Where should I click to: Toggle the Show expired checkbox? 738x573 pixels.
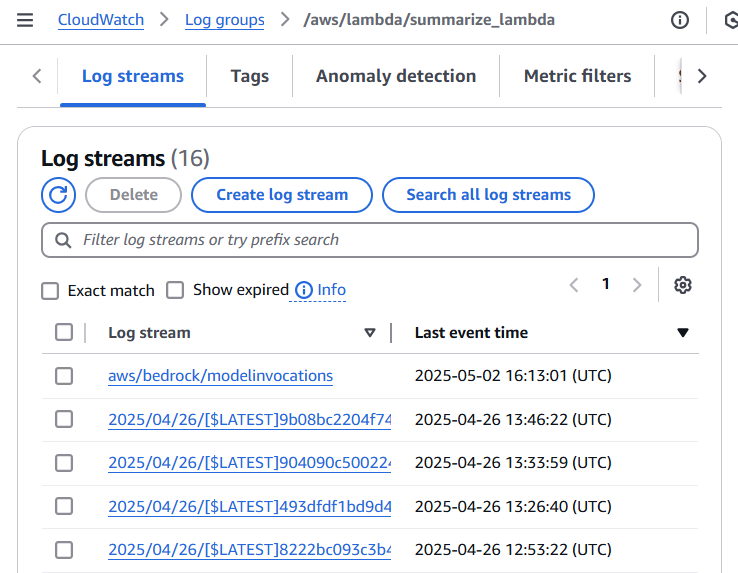coord(175,290)
